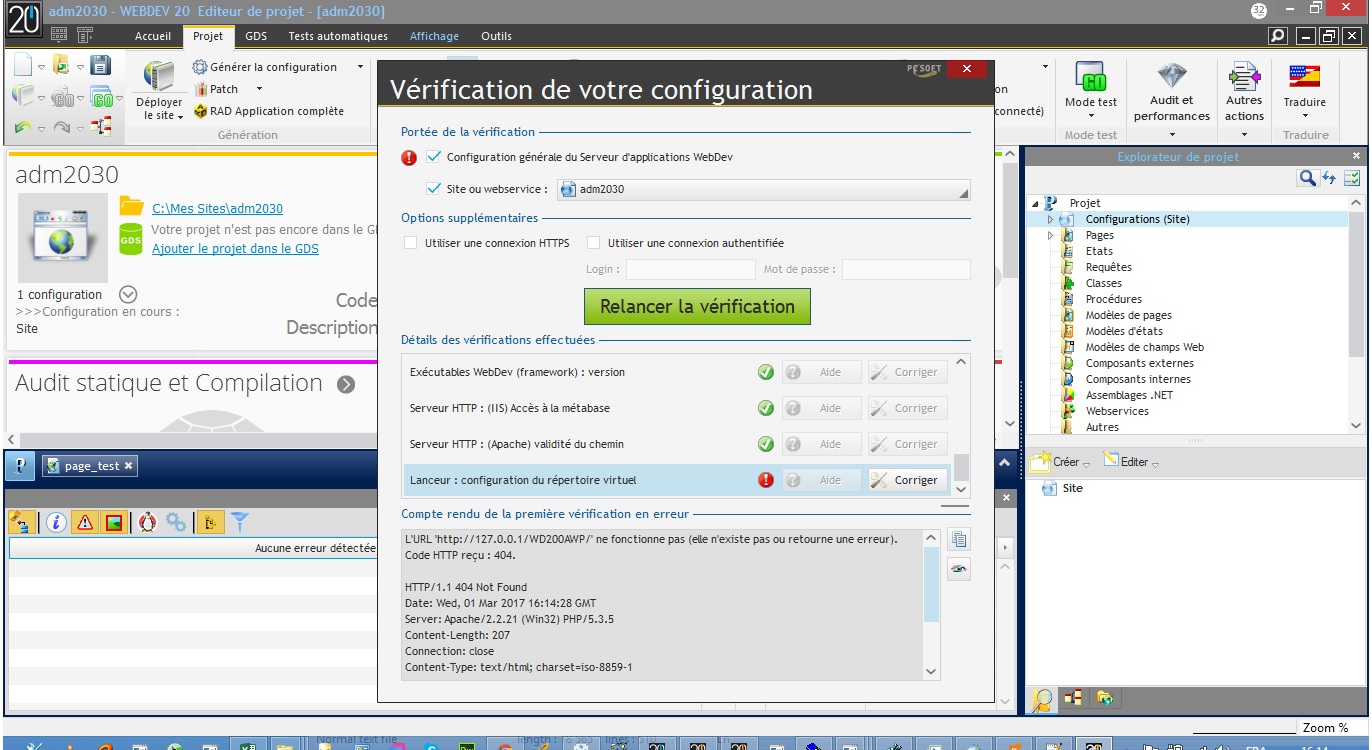This screenshot has width=1372, height=750.
Task: Toggle the warning triangle filter icon
Action: [x=85, y=522]
